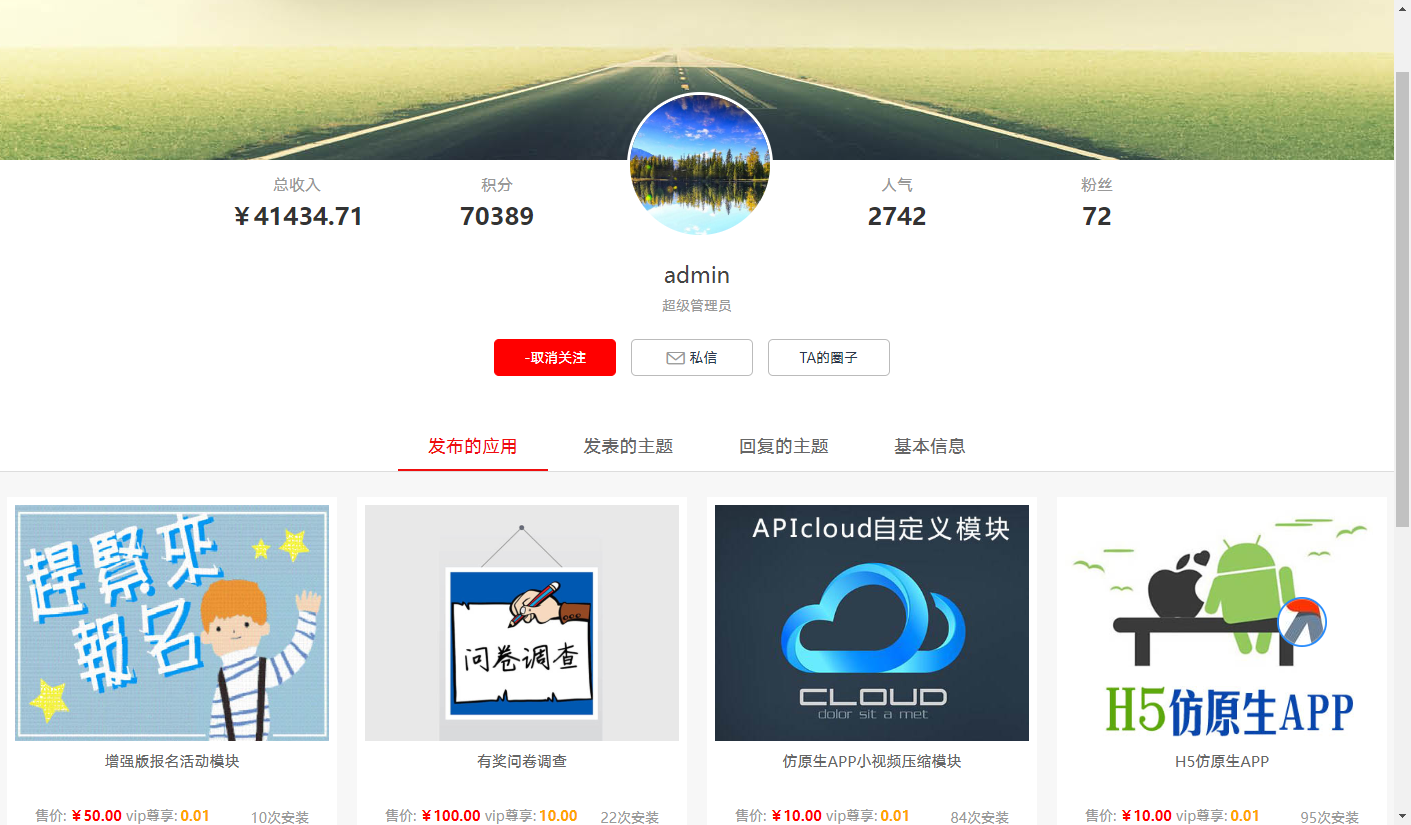Open 有奖问卷调查 thumbnail image
The image size is (1411, 825).
coord(522,623)
